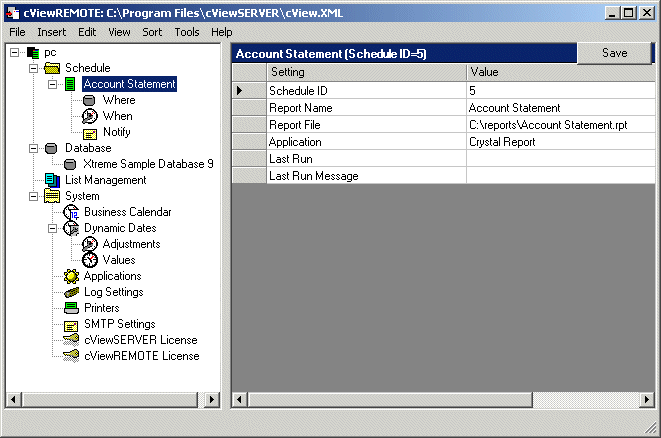Collapse the Database tree node
661x438 pixels.
point(33,148)
